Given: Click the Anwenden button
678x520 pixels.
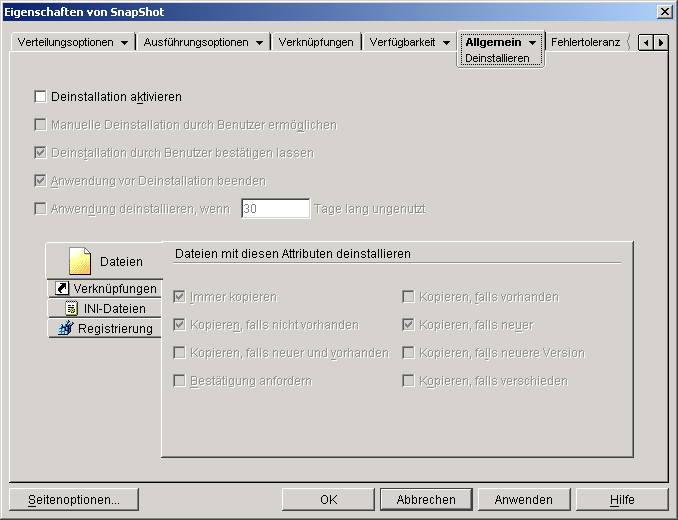Looking at the screenshot, I should (524, 499).
